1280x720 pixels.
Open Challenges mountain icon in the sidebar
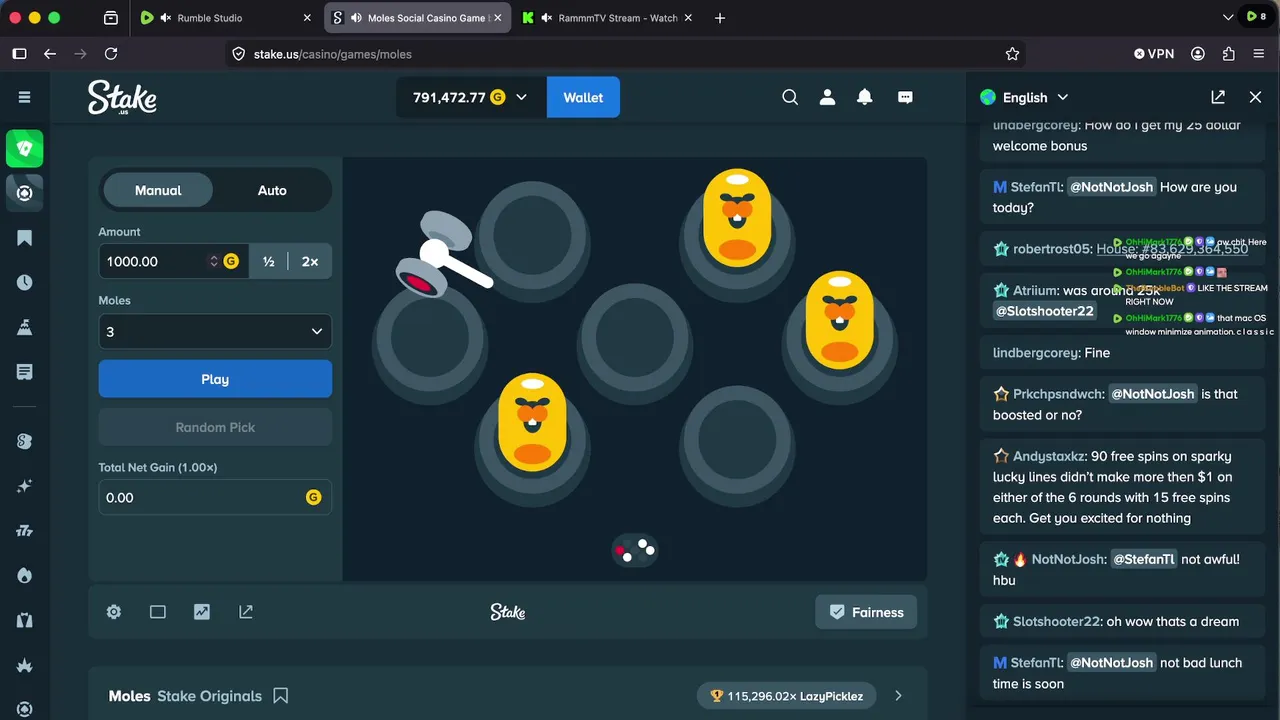pyautogui.click(x=25, y=327)
